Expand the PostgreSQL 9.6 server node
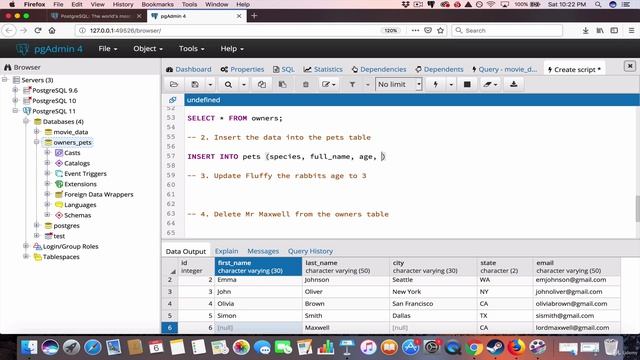640x360 pixels. pyautogui.click(x=16, y=90)
